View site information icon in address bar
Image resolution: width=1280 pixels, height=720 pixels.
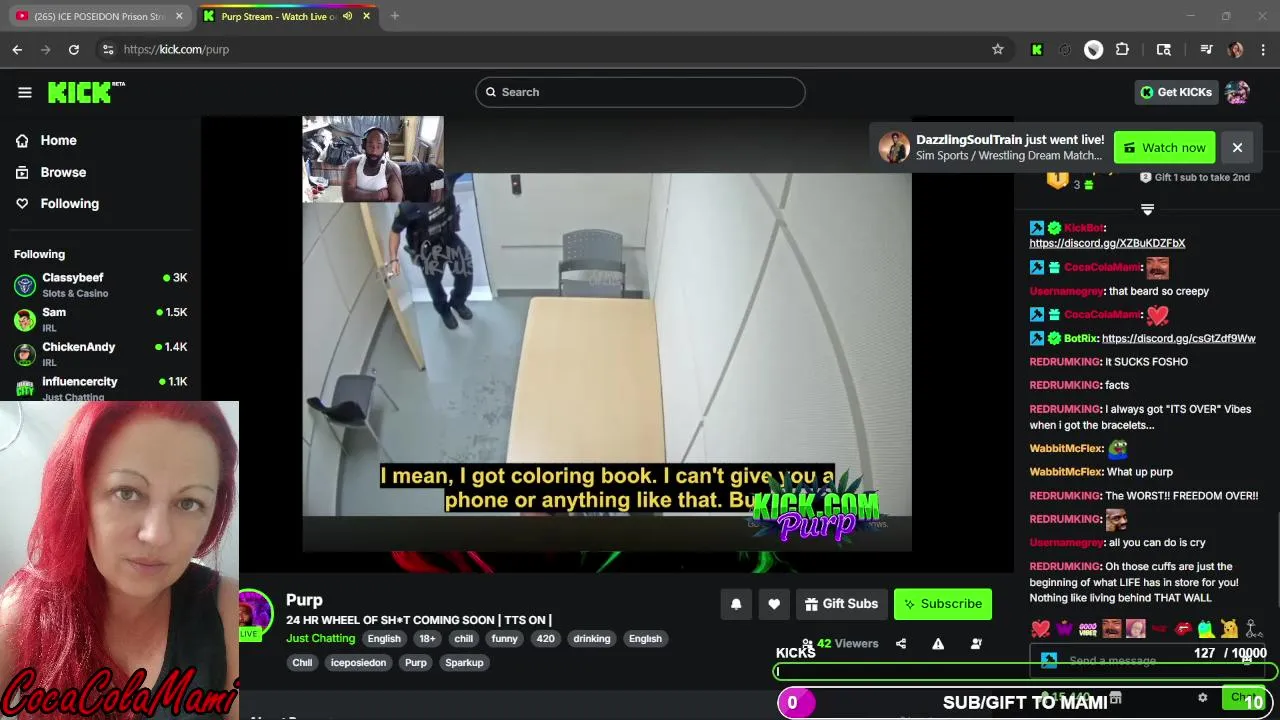click(x=107, y=49)
